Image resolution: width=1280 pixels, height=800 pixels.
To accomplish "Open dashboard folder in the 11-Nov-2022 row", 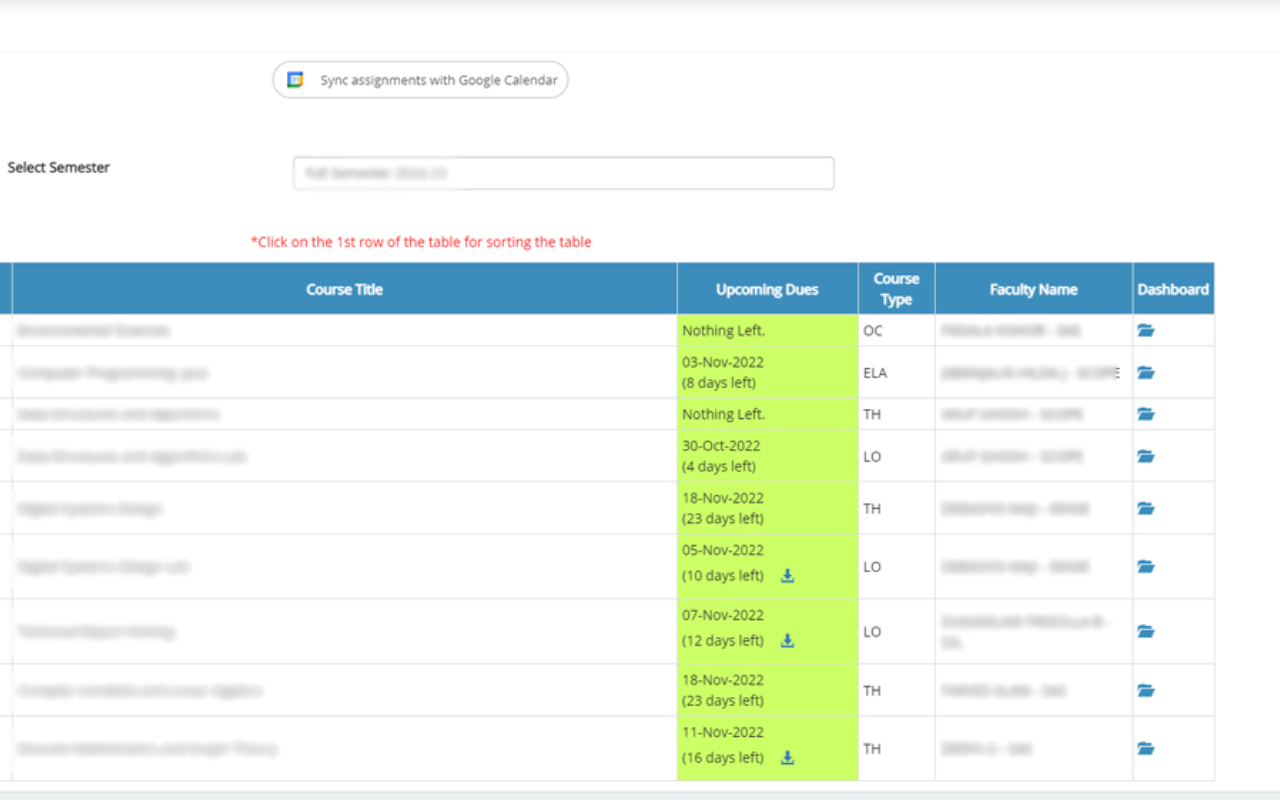I will (1146, 748).
